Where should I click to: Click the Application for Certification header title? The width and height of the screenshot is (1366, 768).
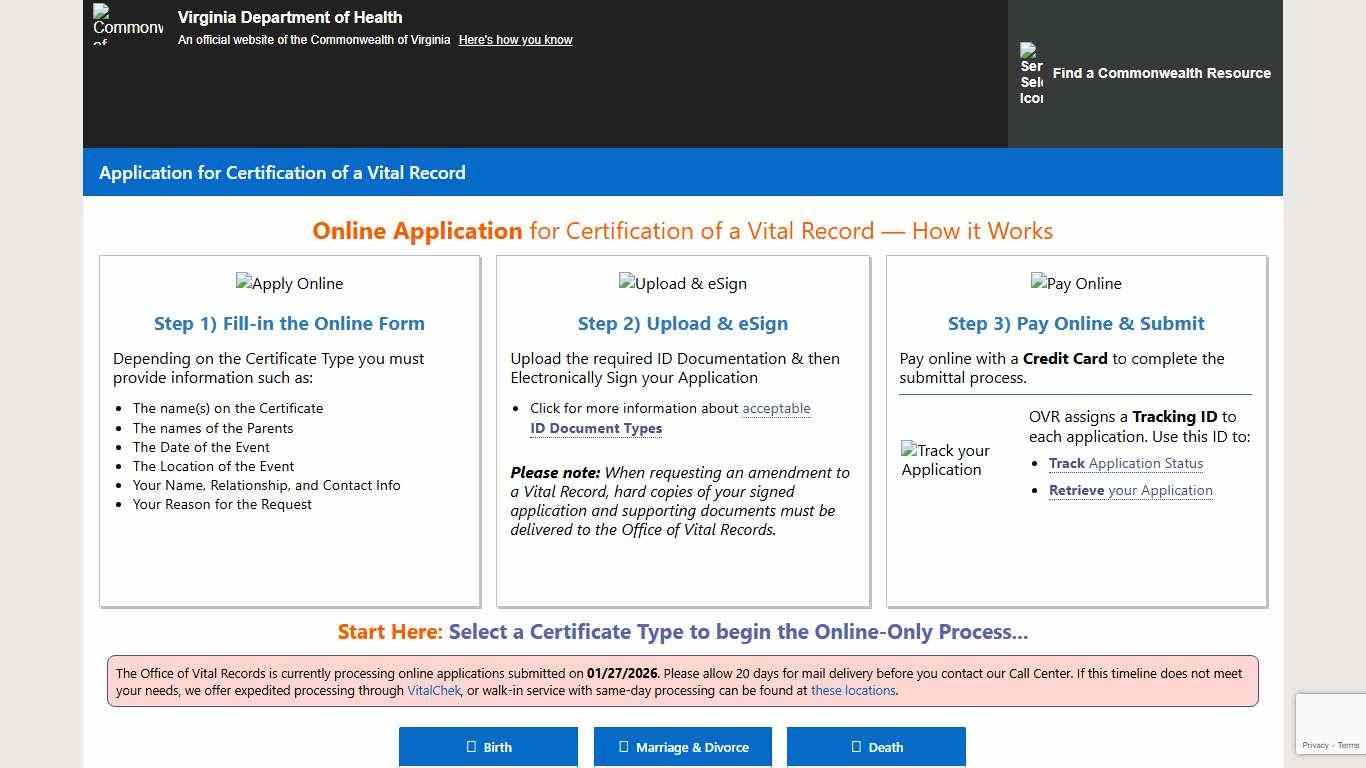(x=282, y=173)
